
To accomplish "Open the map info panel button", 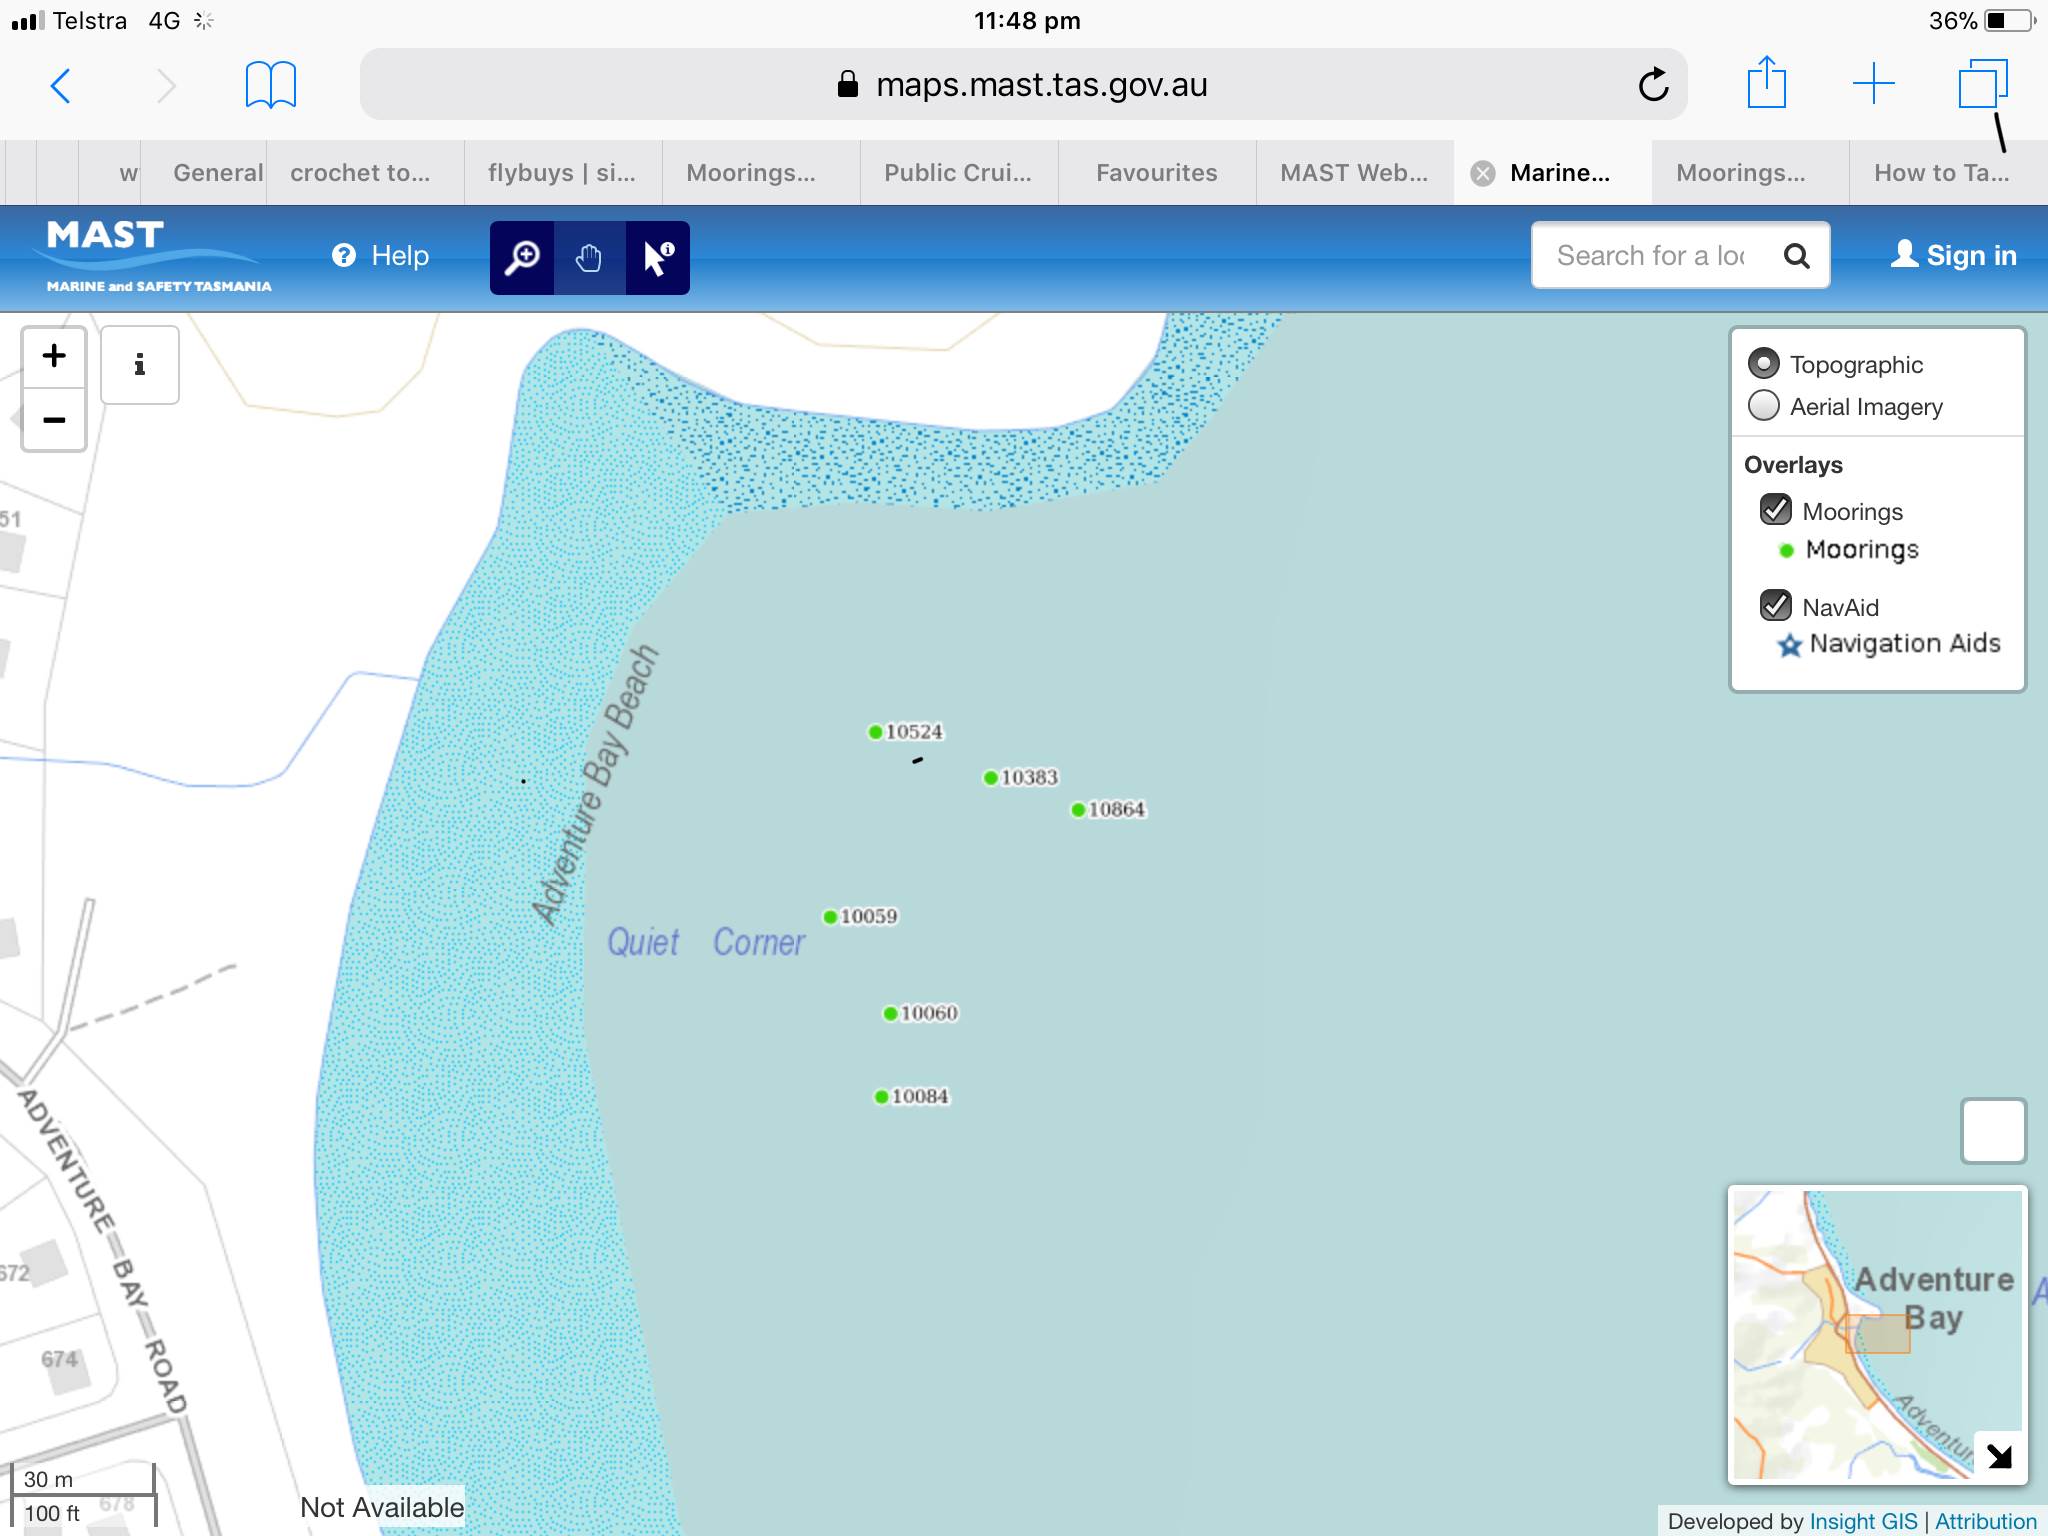I will [140, 365].
